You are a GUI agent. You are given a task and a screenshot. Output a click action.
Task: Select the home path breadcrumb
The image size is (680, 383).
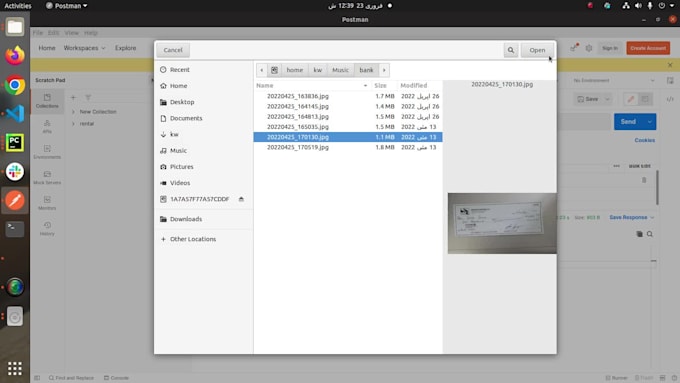pos(294,70)
